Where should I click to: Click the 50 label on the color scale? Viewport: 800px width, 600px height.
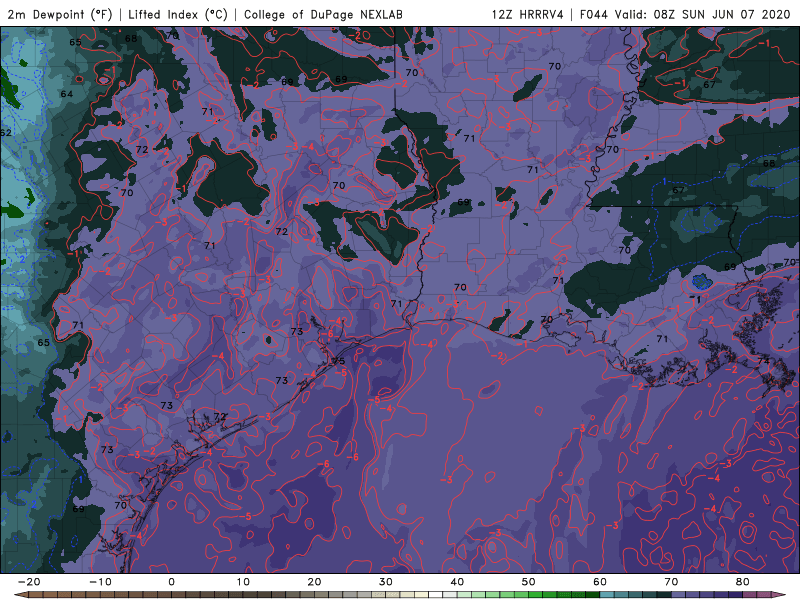pyautogui.click(x=529, y=582)
